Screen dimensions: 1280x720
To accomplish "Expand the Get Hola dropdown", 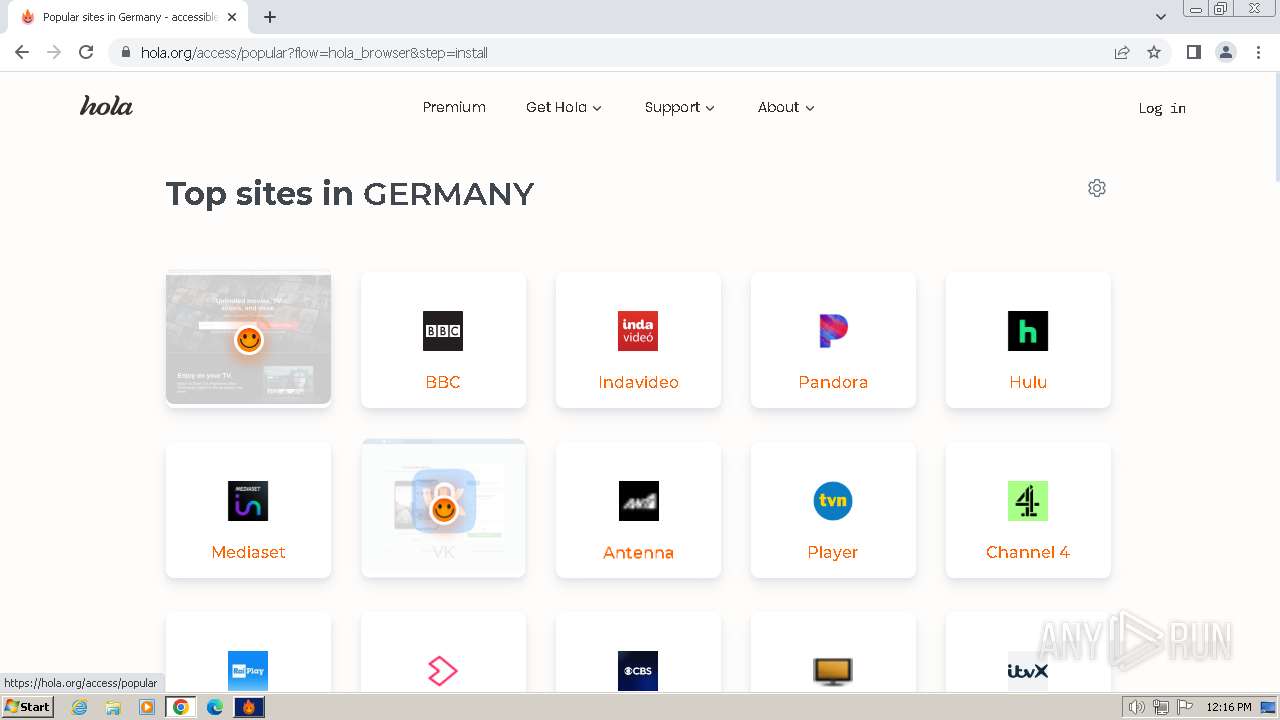I will click(x=564, y=107).
